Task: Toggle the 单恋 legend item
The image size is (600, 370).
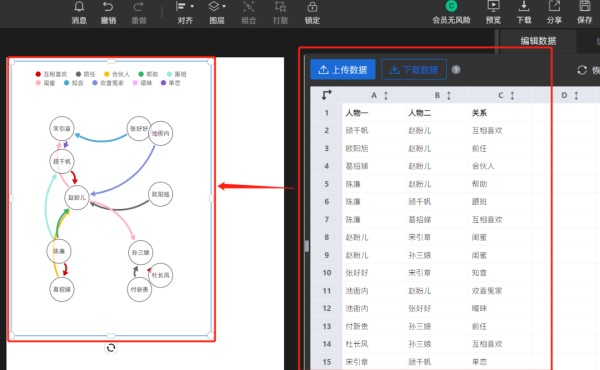Action: [171, 83]
